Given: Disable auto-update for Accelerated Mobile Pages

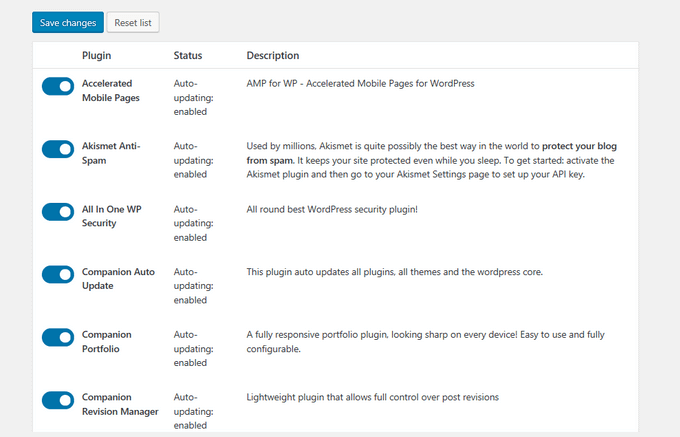Looking at the screenshot, I should point(58,87).
